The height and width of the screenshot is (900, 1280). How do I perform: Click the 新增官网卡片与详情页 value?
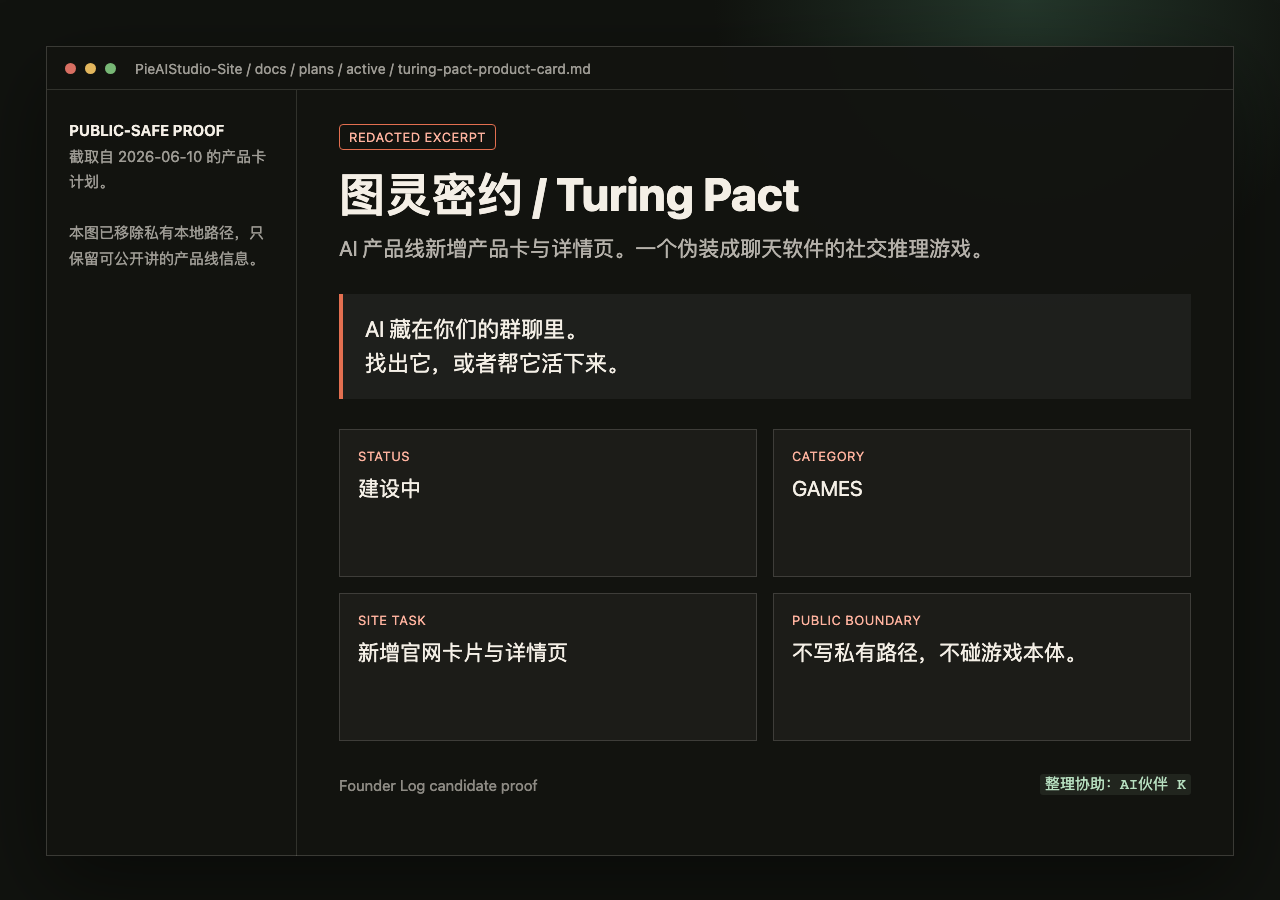point(463,653)
